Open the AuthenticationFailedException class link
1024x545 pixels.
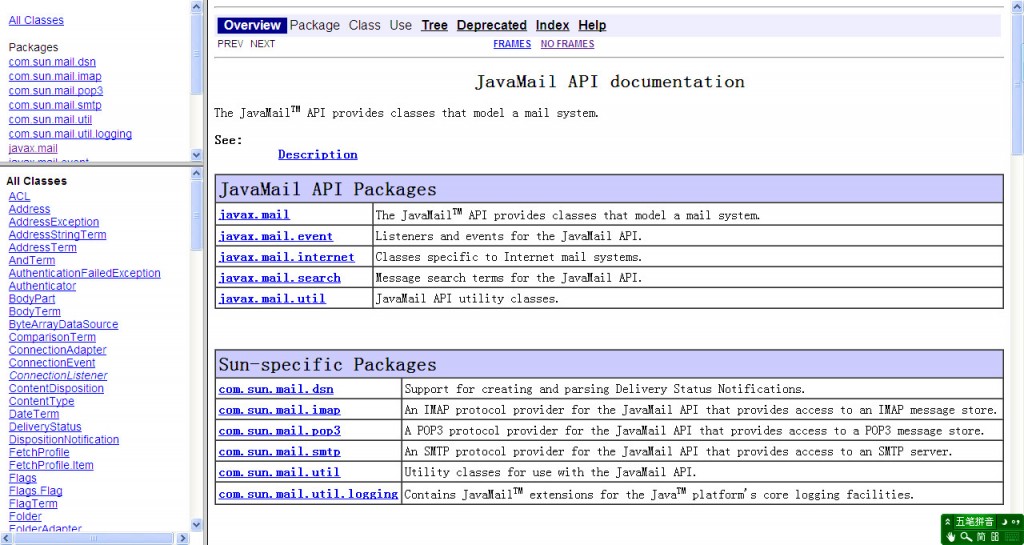[x=84, y=273]
